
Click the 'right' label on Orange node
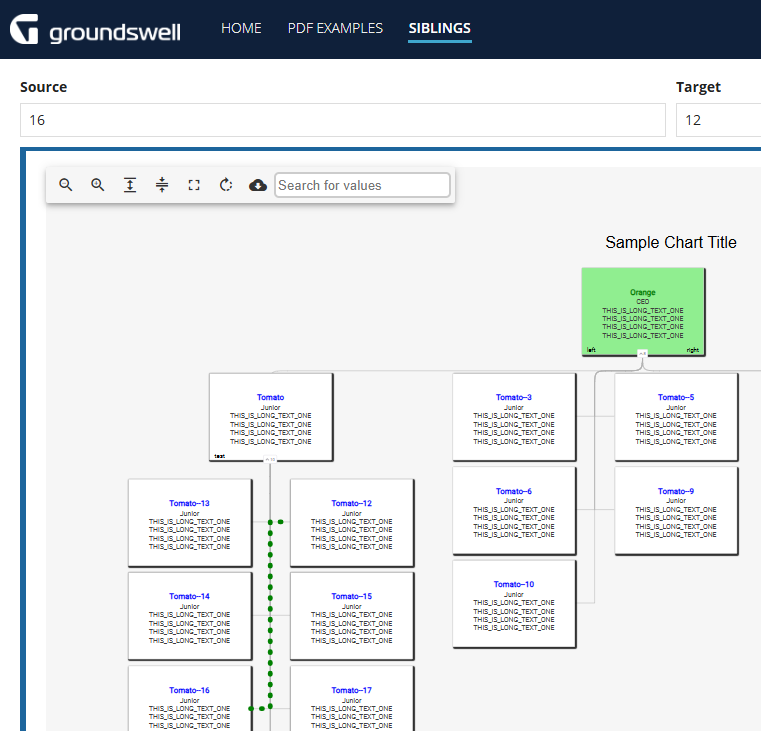coord(693,349)
